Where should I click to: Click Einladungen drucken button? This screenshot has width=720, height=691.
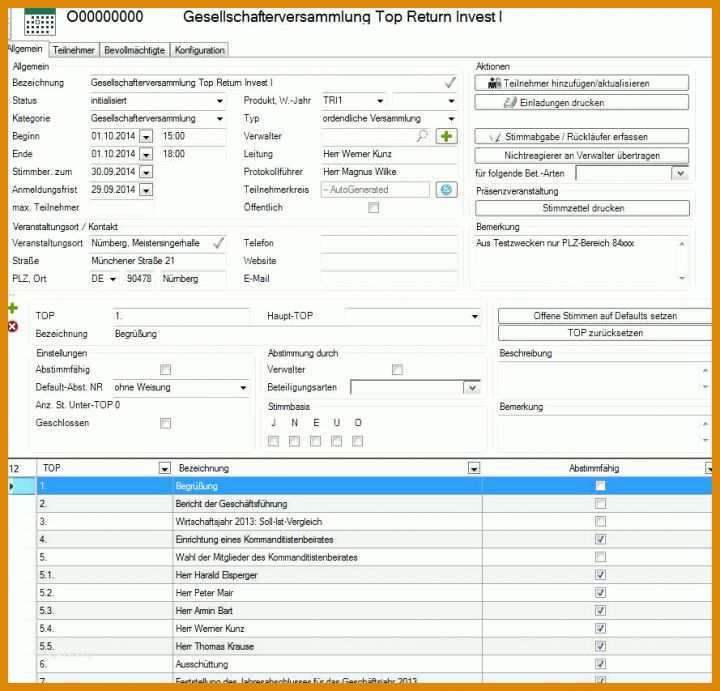coord(581,102)
